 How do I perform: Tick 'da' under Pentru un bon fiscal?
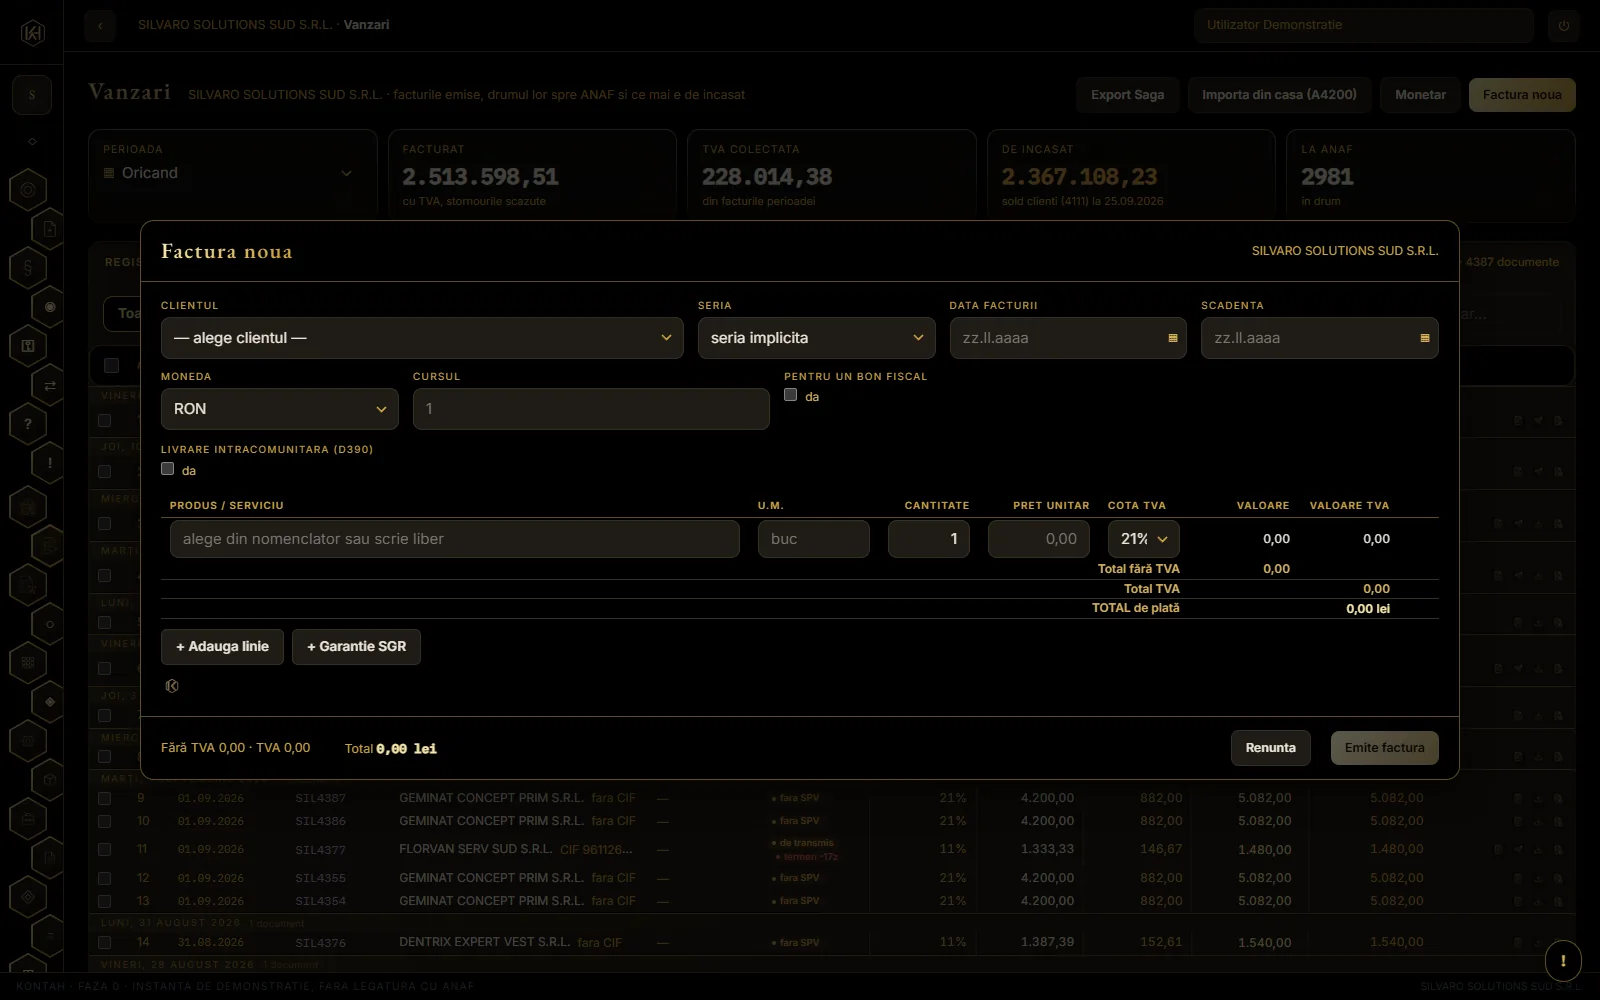point(791,395)
